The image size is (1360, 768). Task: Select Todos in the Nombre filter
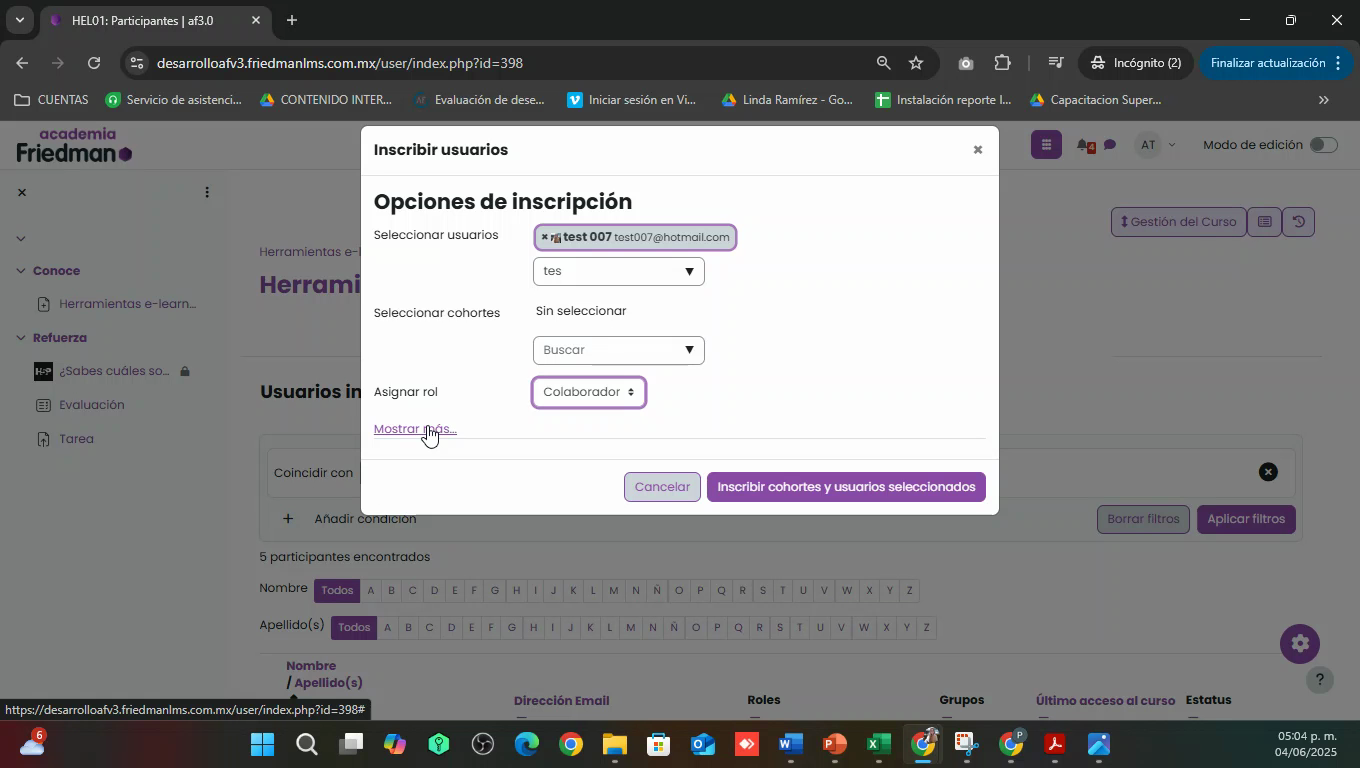coord(337,590)
